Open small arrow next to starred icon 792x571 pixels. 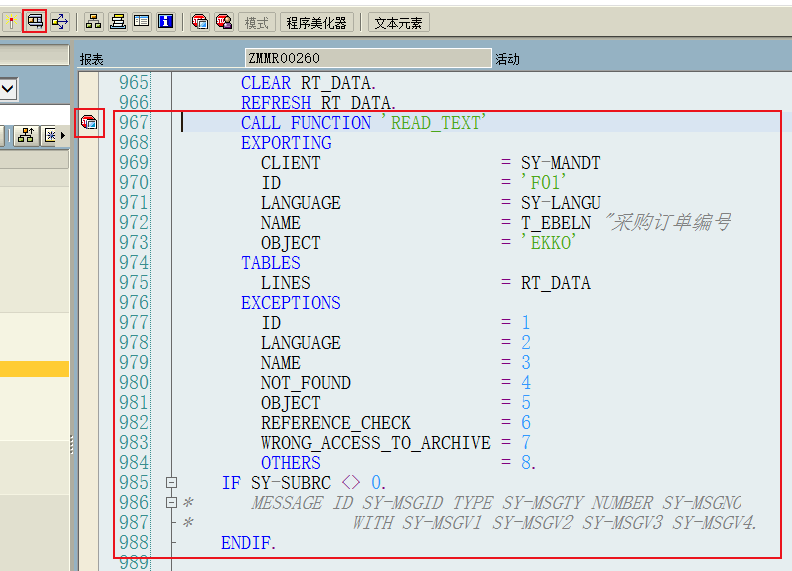(x=63, y=135)
